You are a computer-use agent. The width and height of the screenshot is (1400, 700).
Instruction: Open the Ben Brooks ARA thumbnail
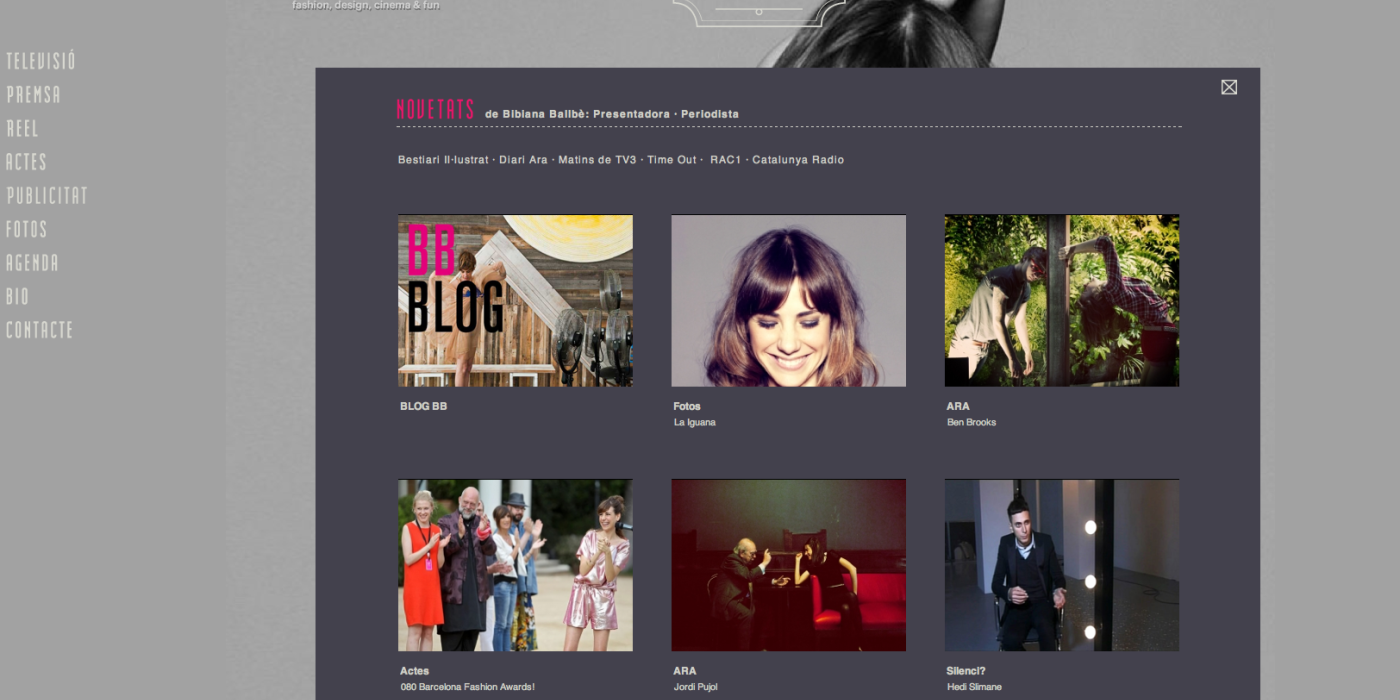tap(1061, 301)
